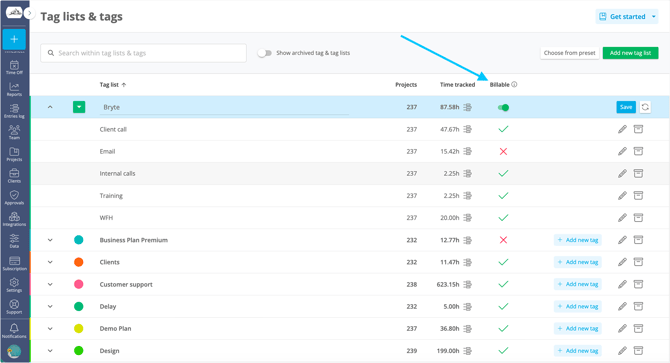Expand the Customer support tag list
The width and height of the screenshot is (670, 363).
tap(50, 284)
